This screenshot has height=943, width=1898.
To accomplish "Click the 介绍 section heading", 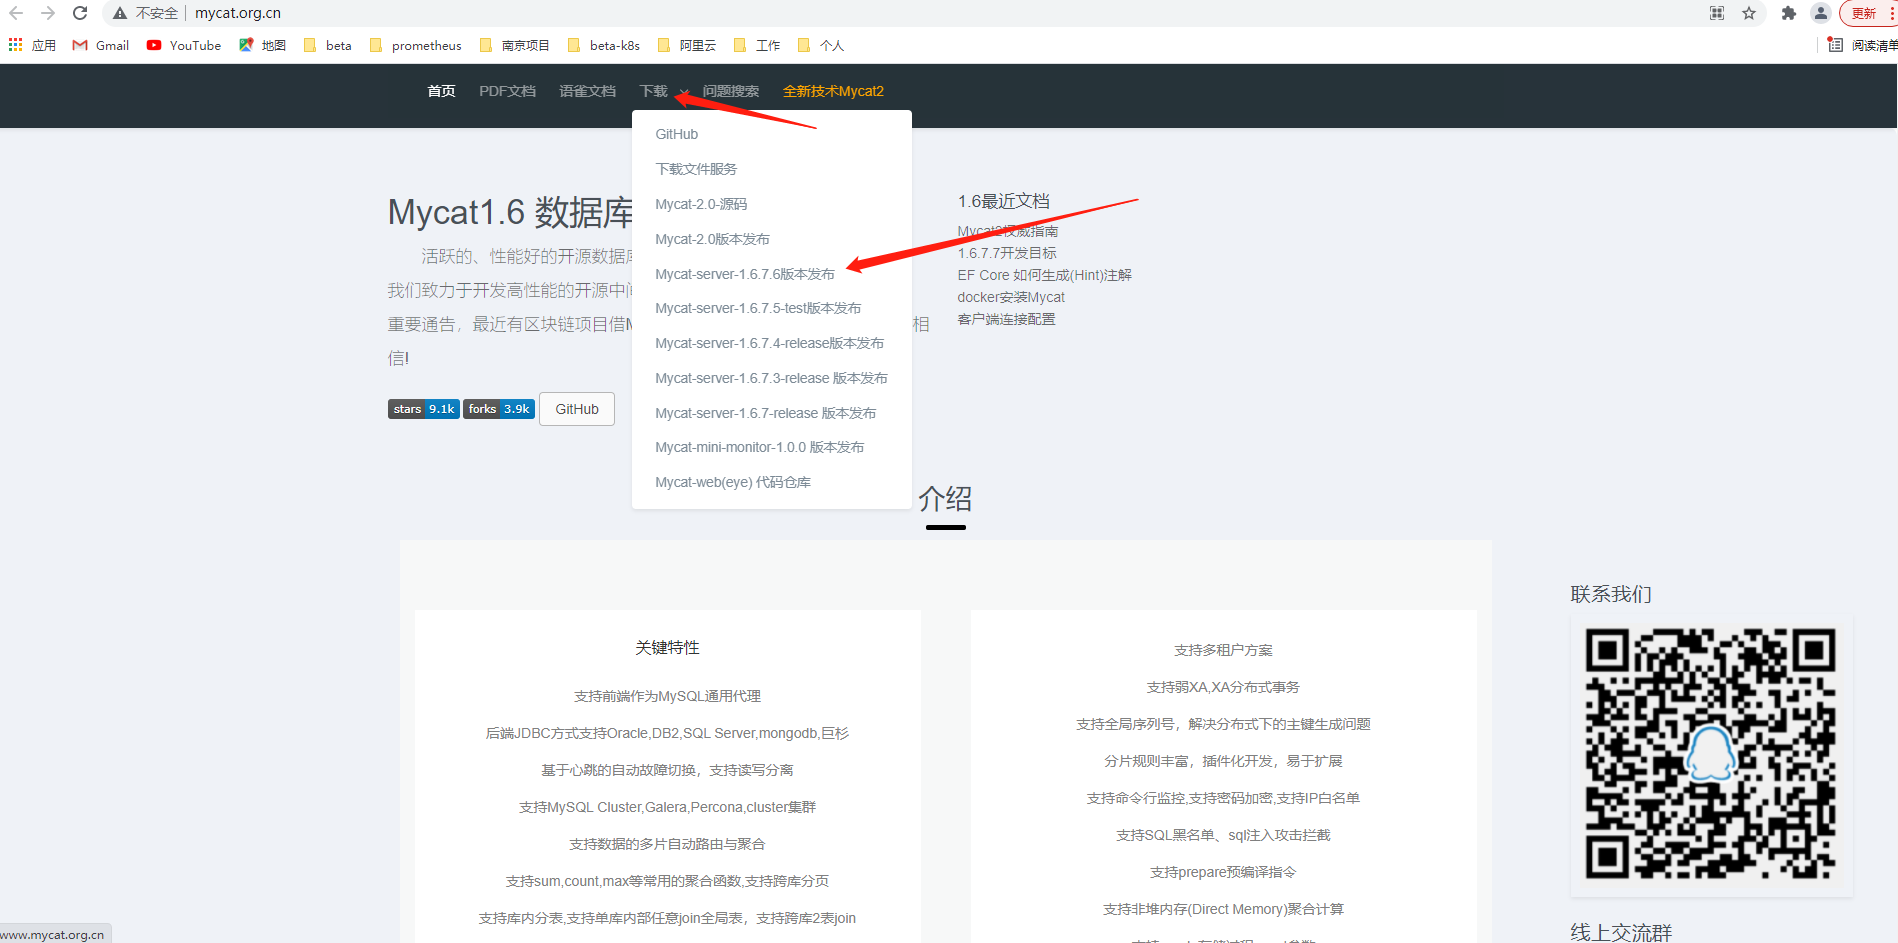I will [945, 498].
